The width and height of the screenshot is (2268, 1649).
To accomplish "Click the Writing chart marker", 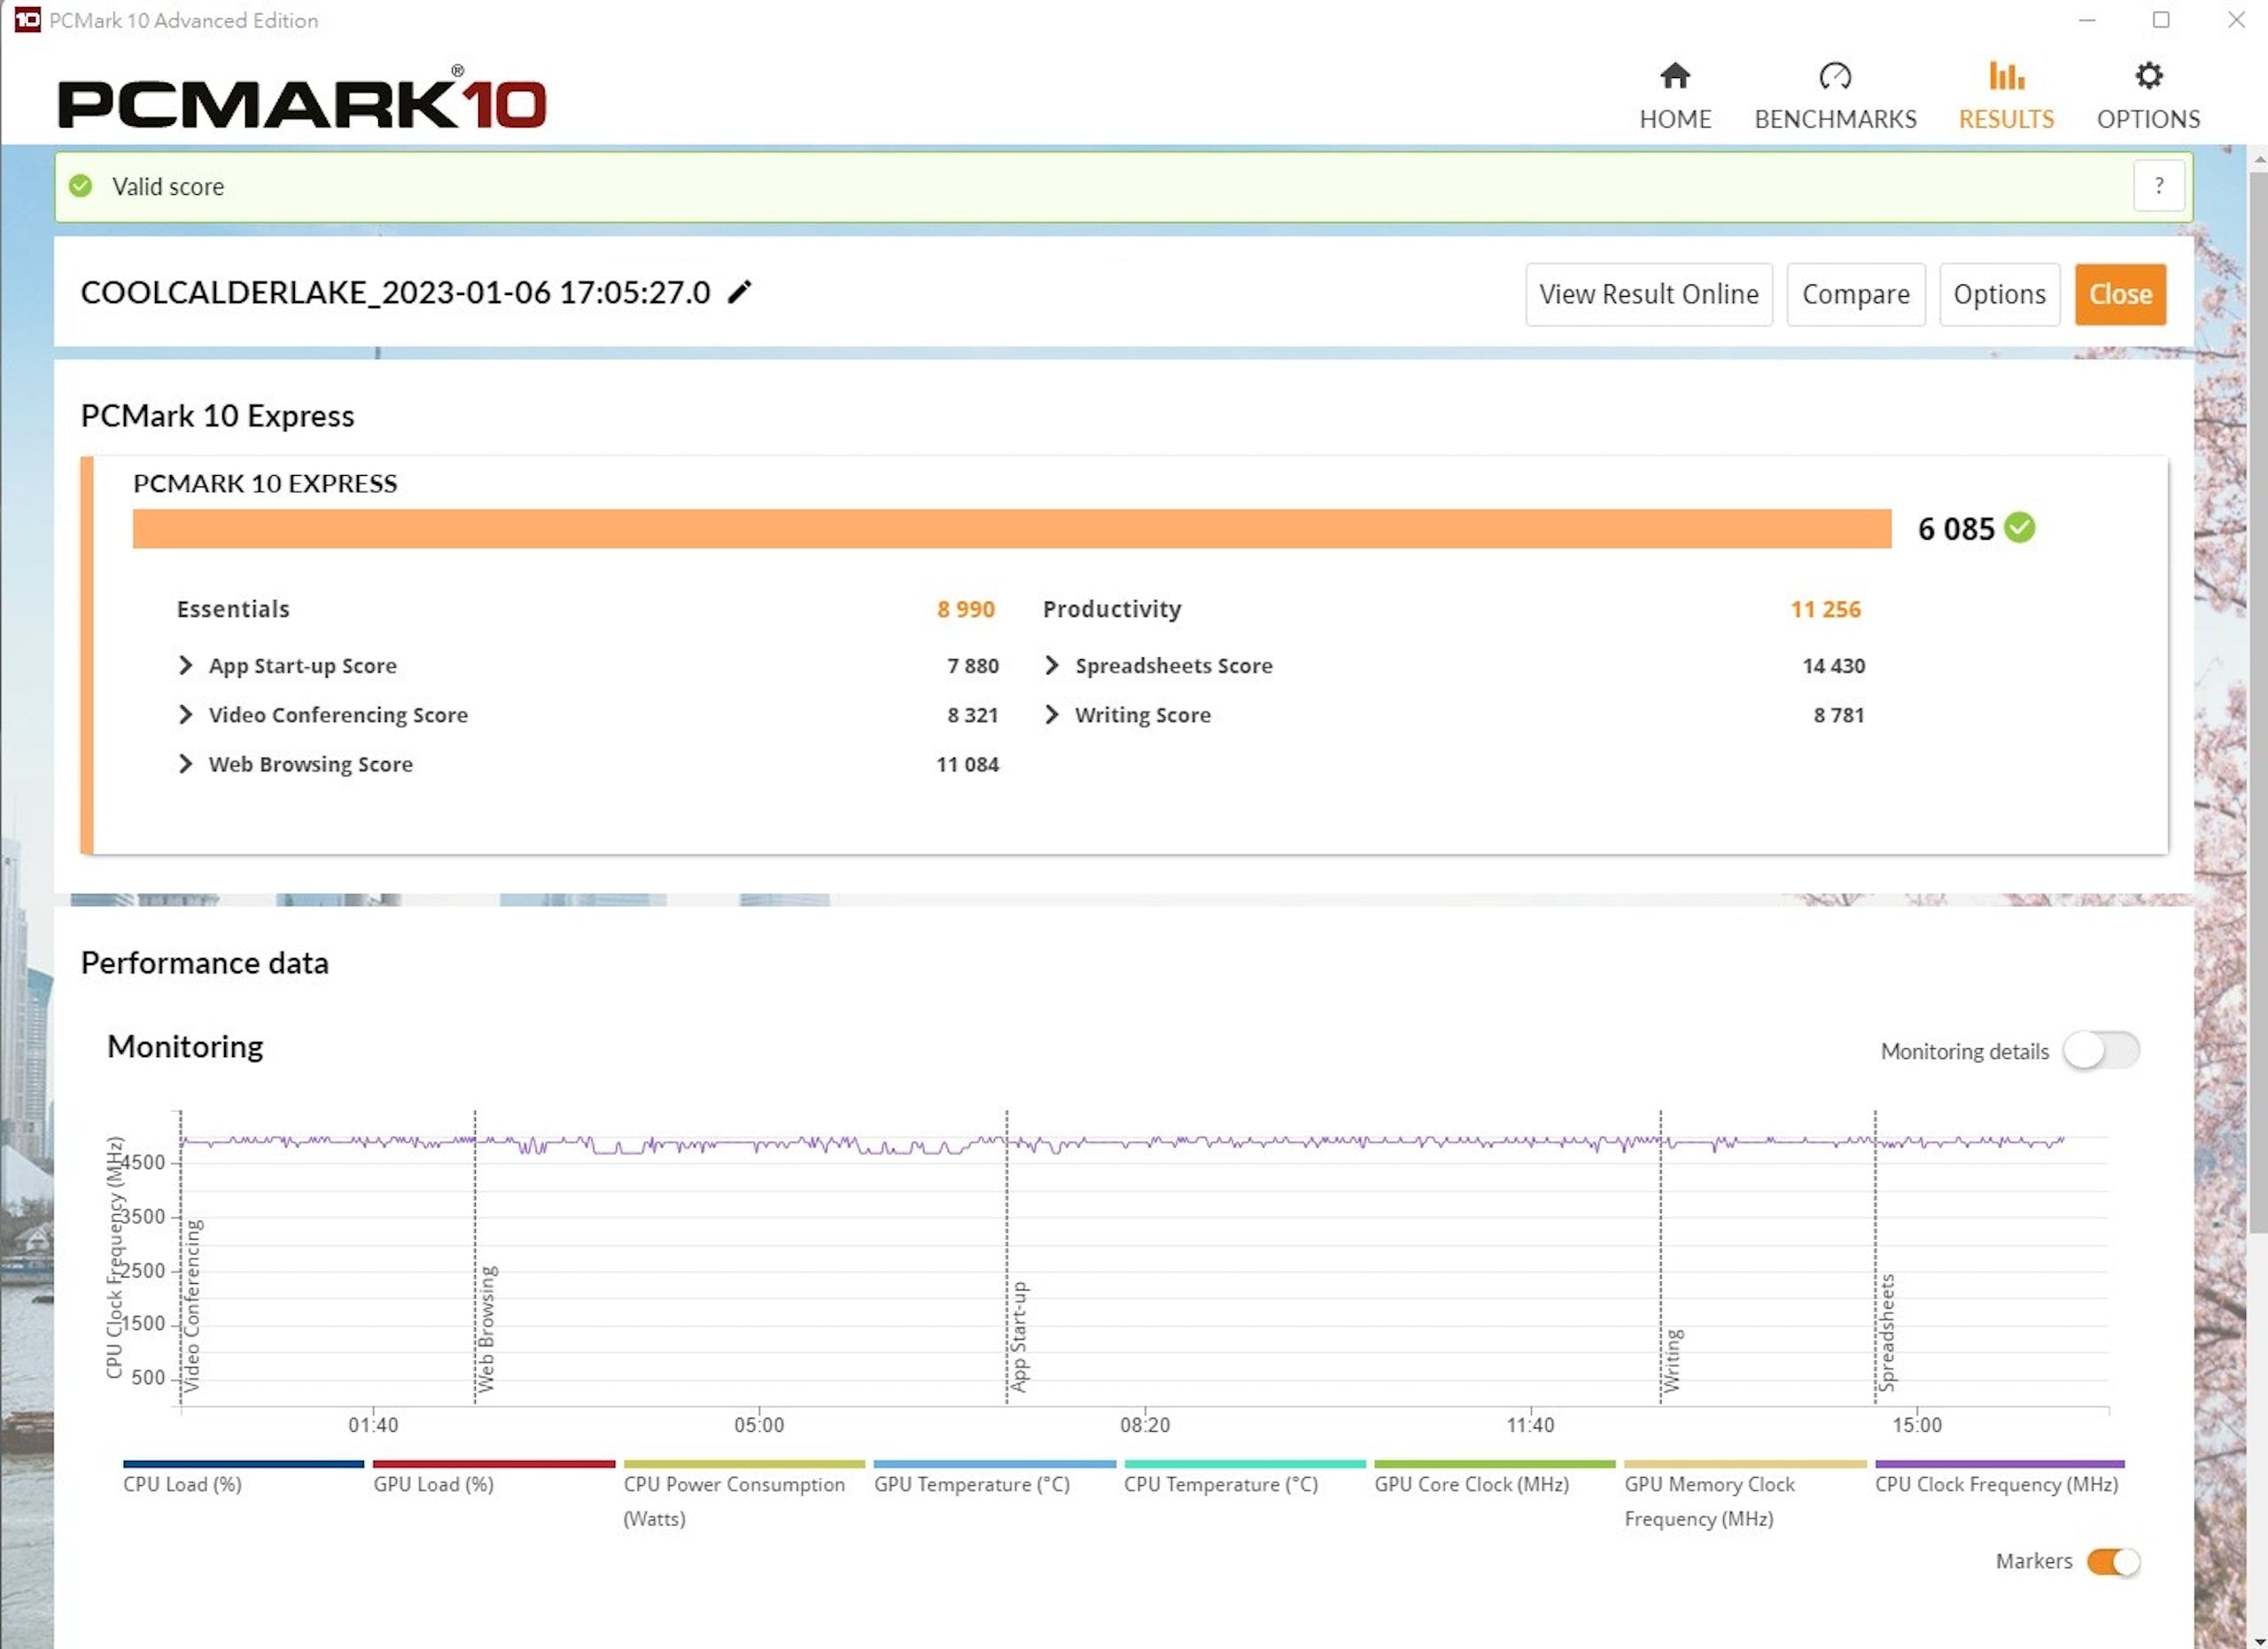I will click(1673, 1360).
